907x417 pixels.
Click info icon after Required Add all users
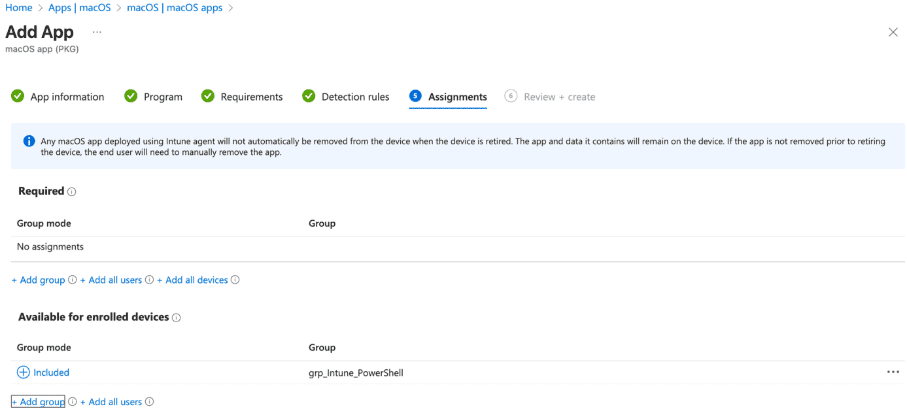[149, 280]
